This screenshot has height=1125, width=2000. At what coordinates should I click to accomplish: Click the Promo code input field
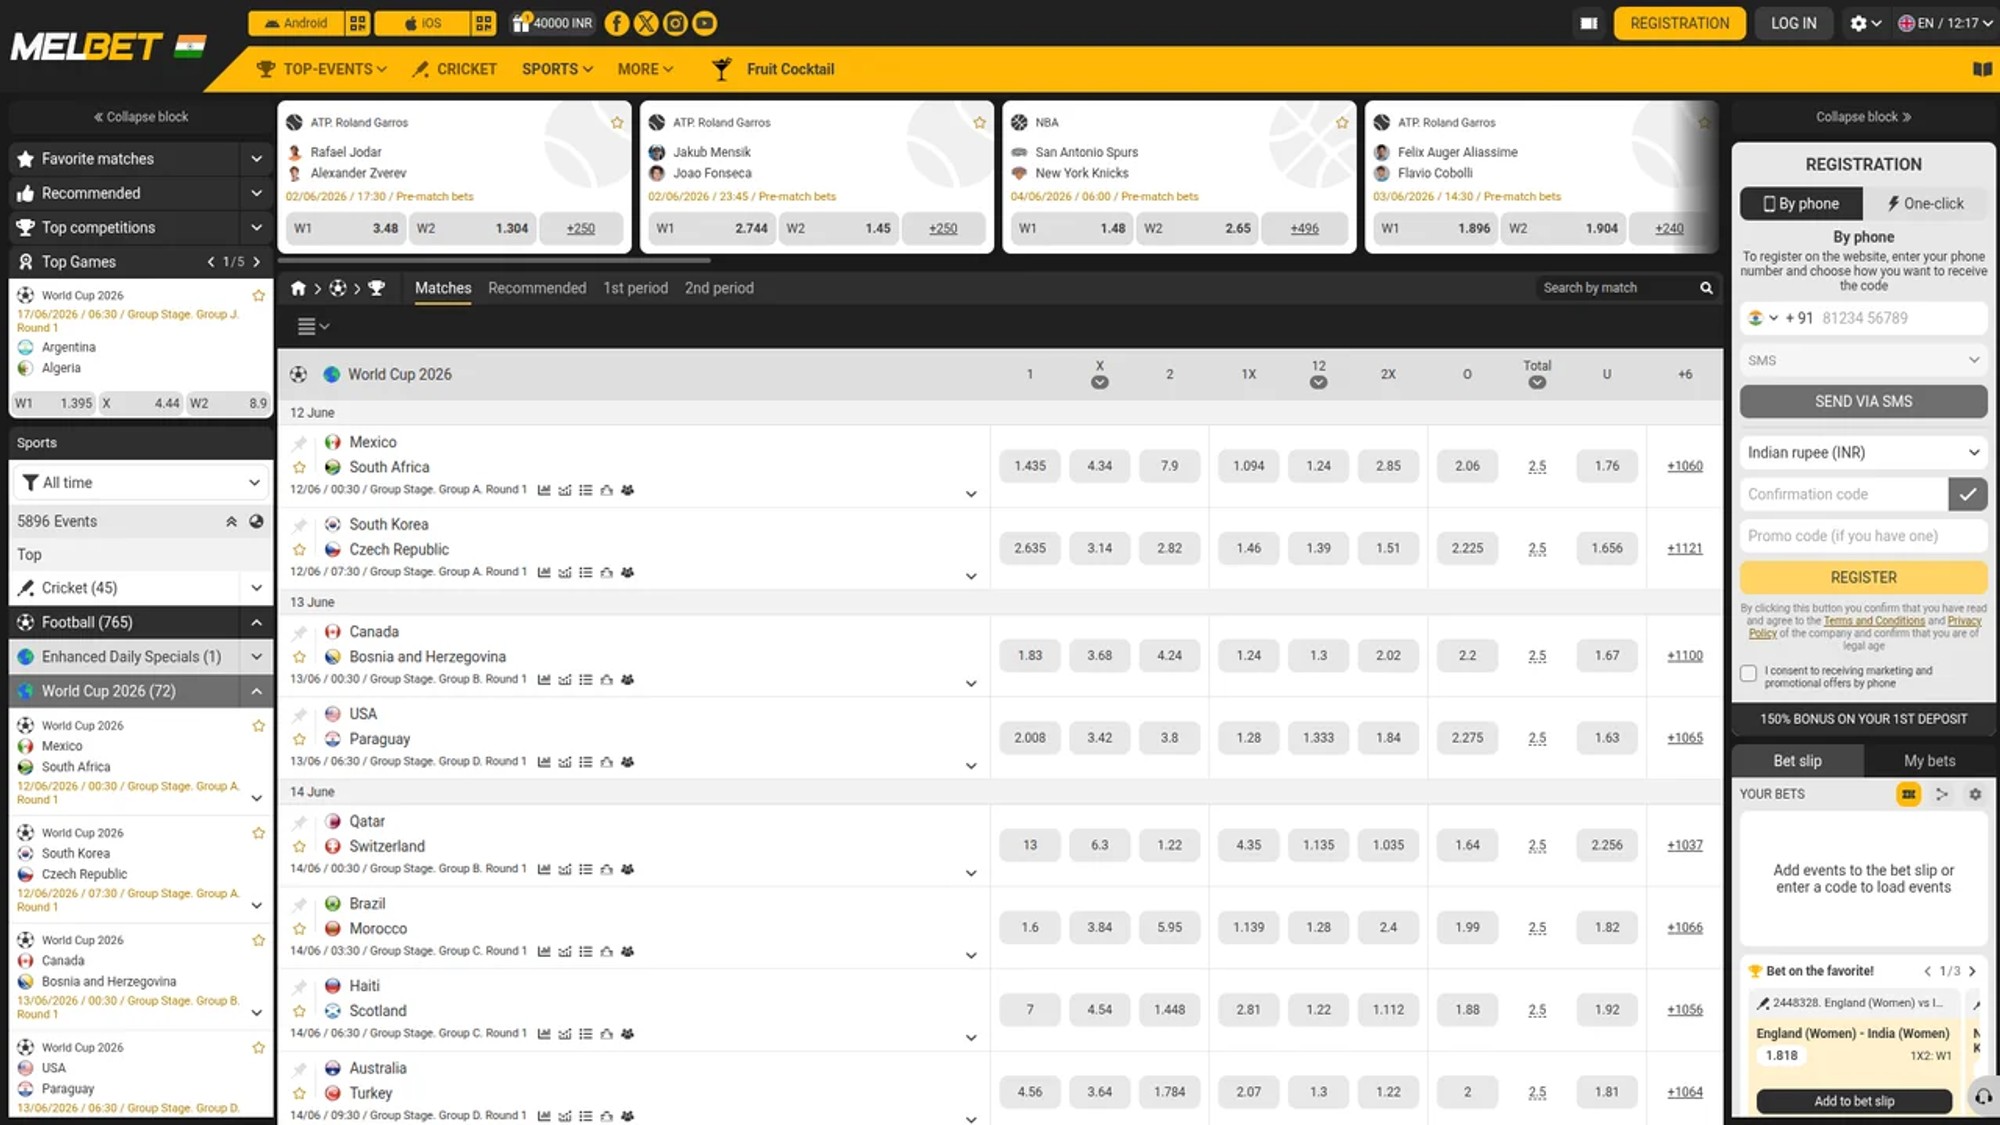(1863, 536)
